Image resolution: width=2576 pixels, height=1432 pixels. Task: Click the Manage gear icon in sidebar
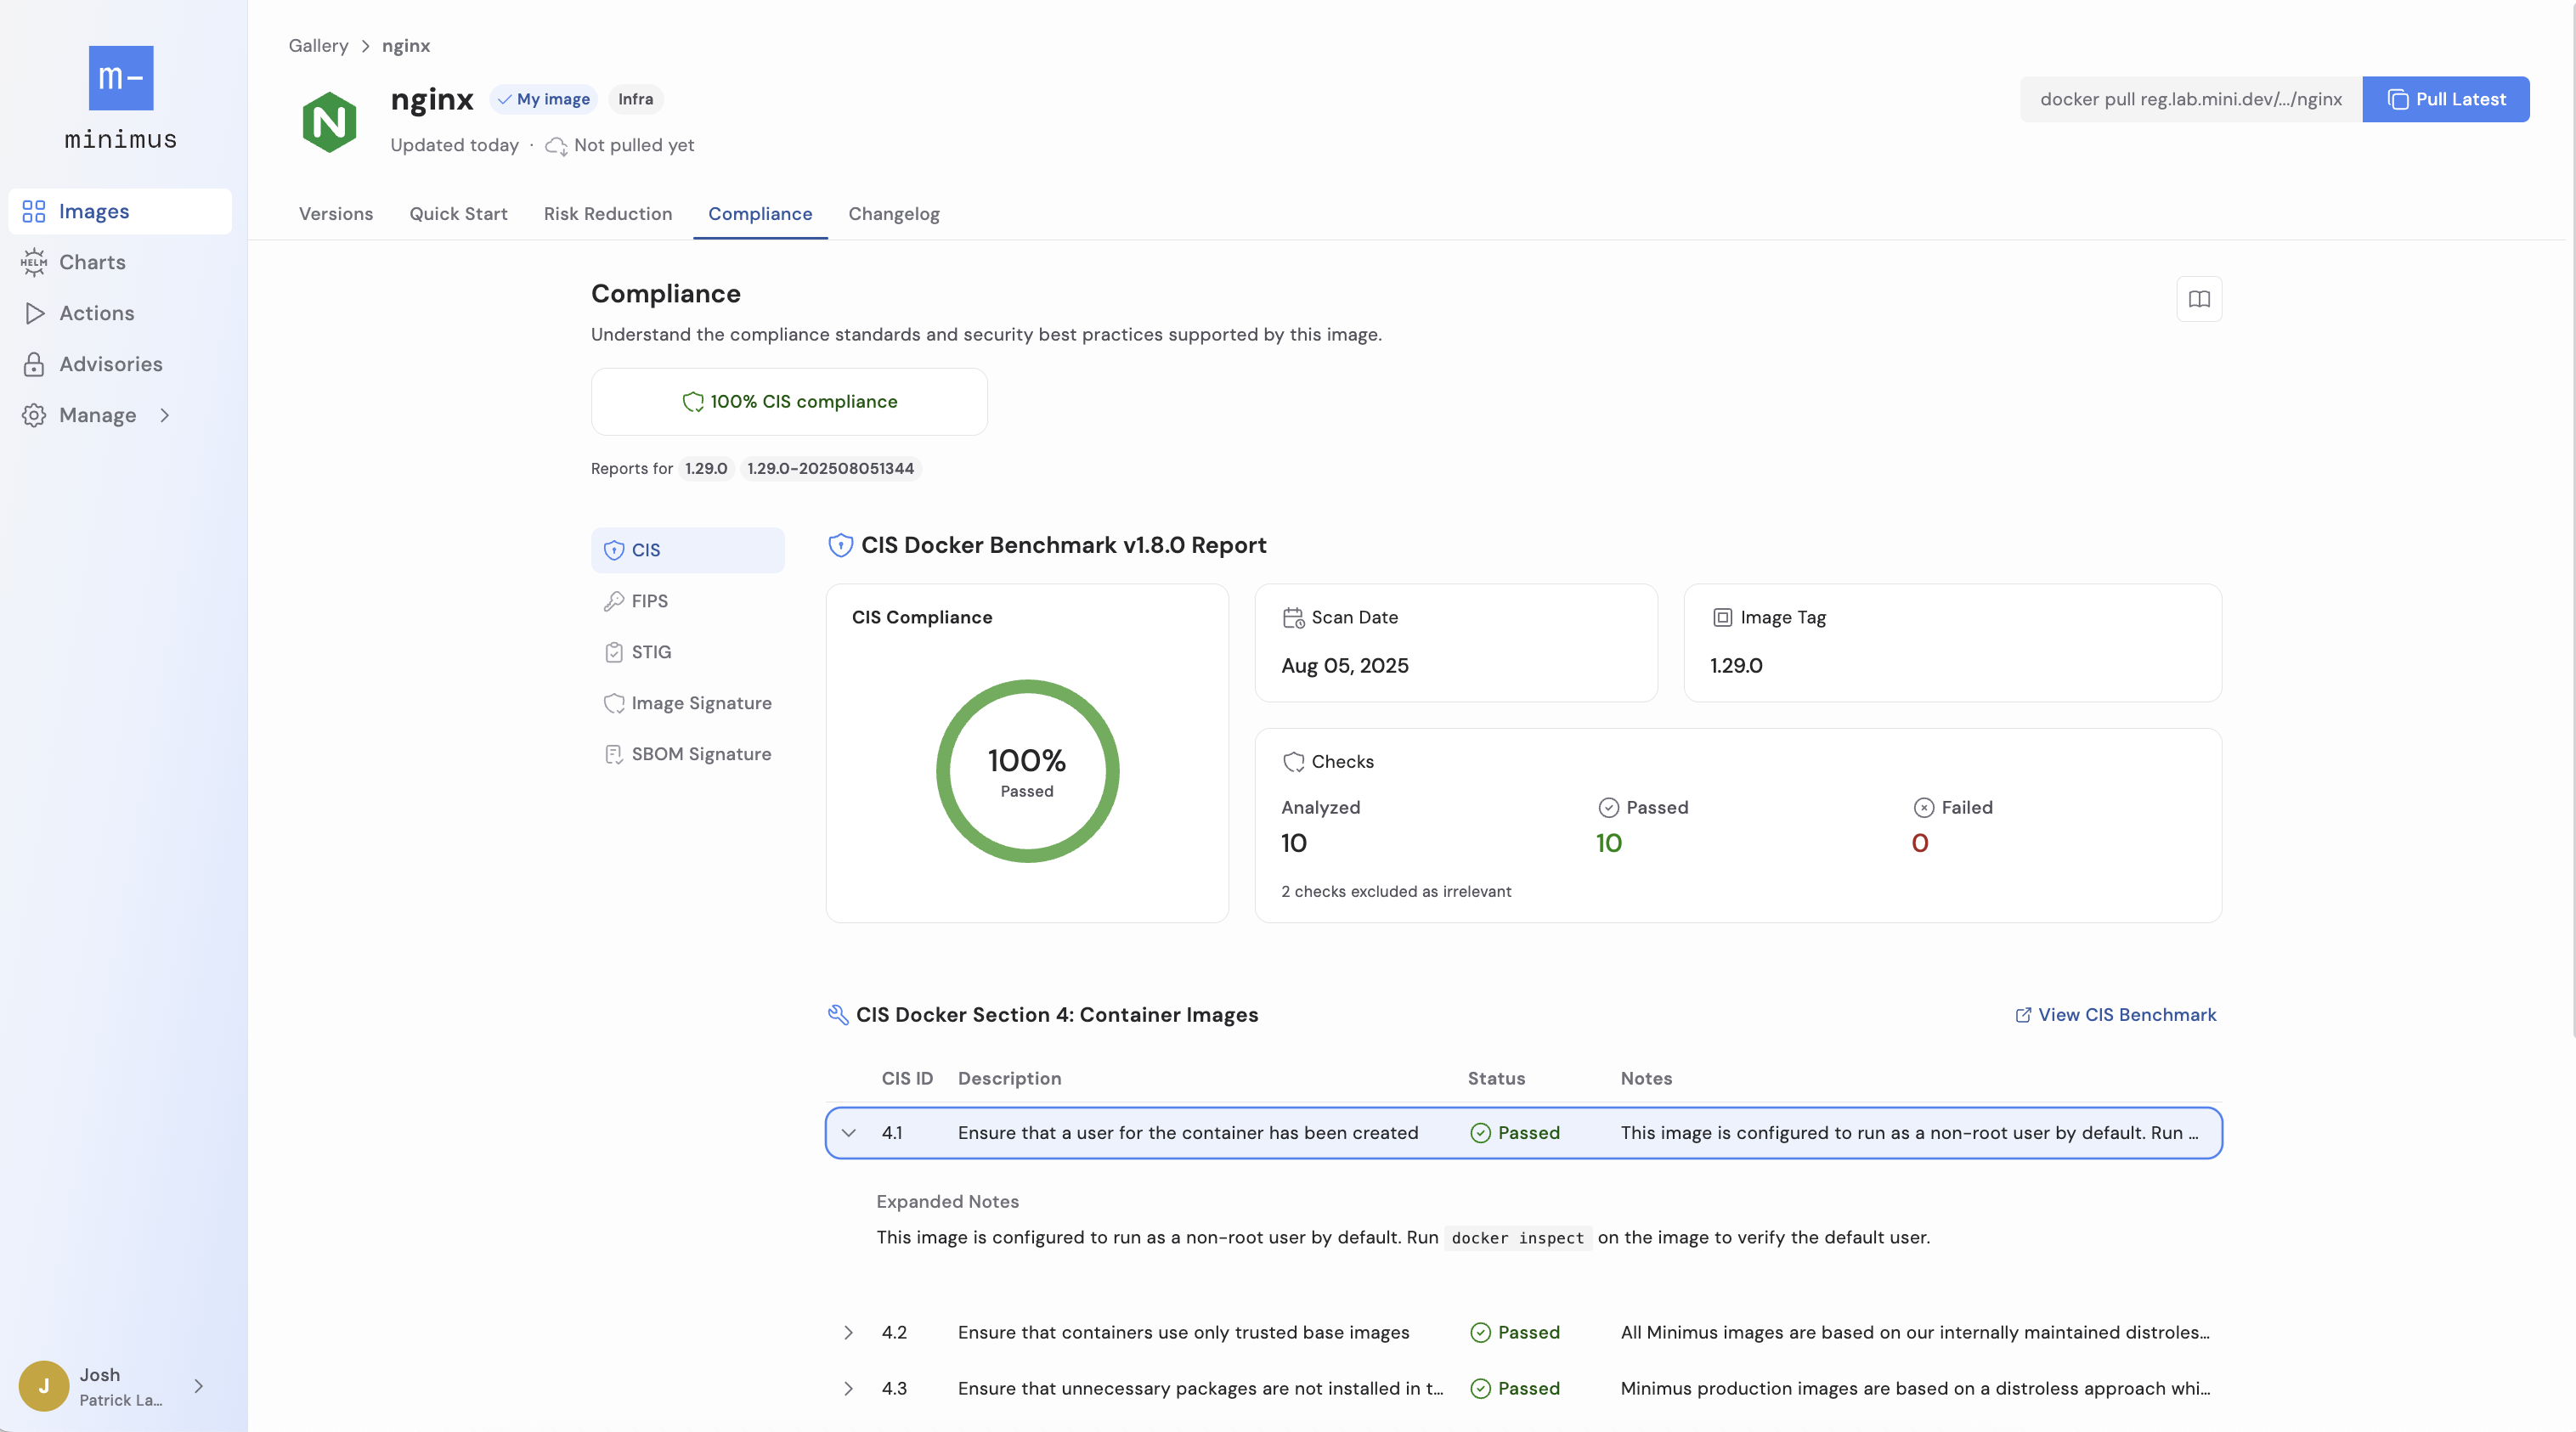(34, 415)
